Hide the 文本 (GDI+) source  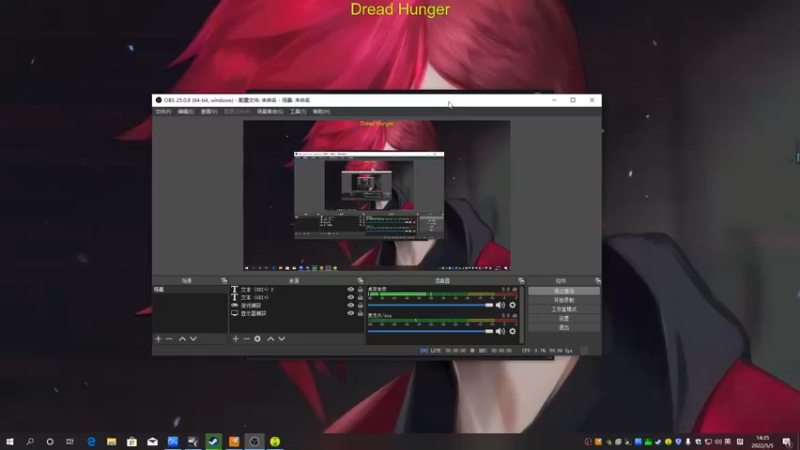pyautogui.click(x=351, y=297)
